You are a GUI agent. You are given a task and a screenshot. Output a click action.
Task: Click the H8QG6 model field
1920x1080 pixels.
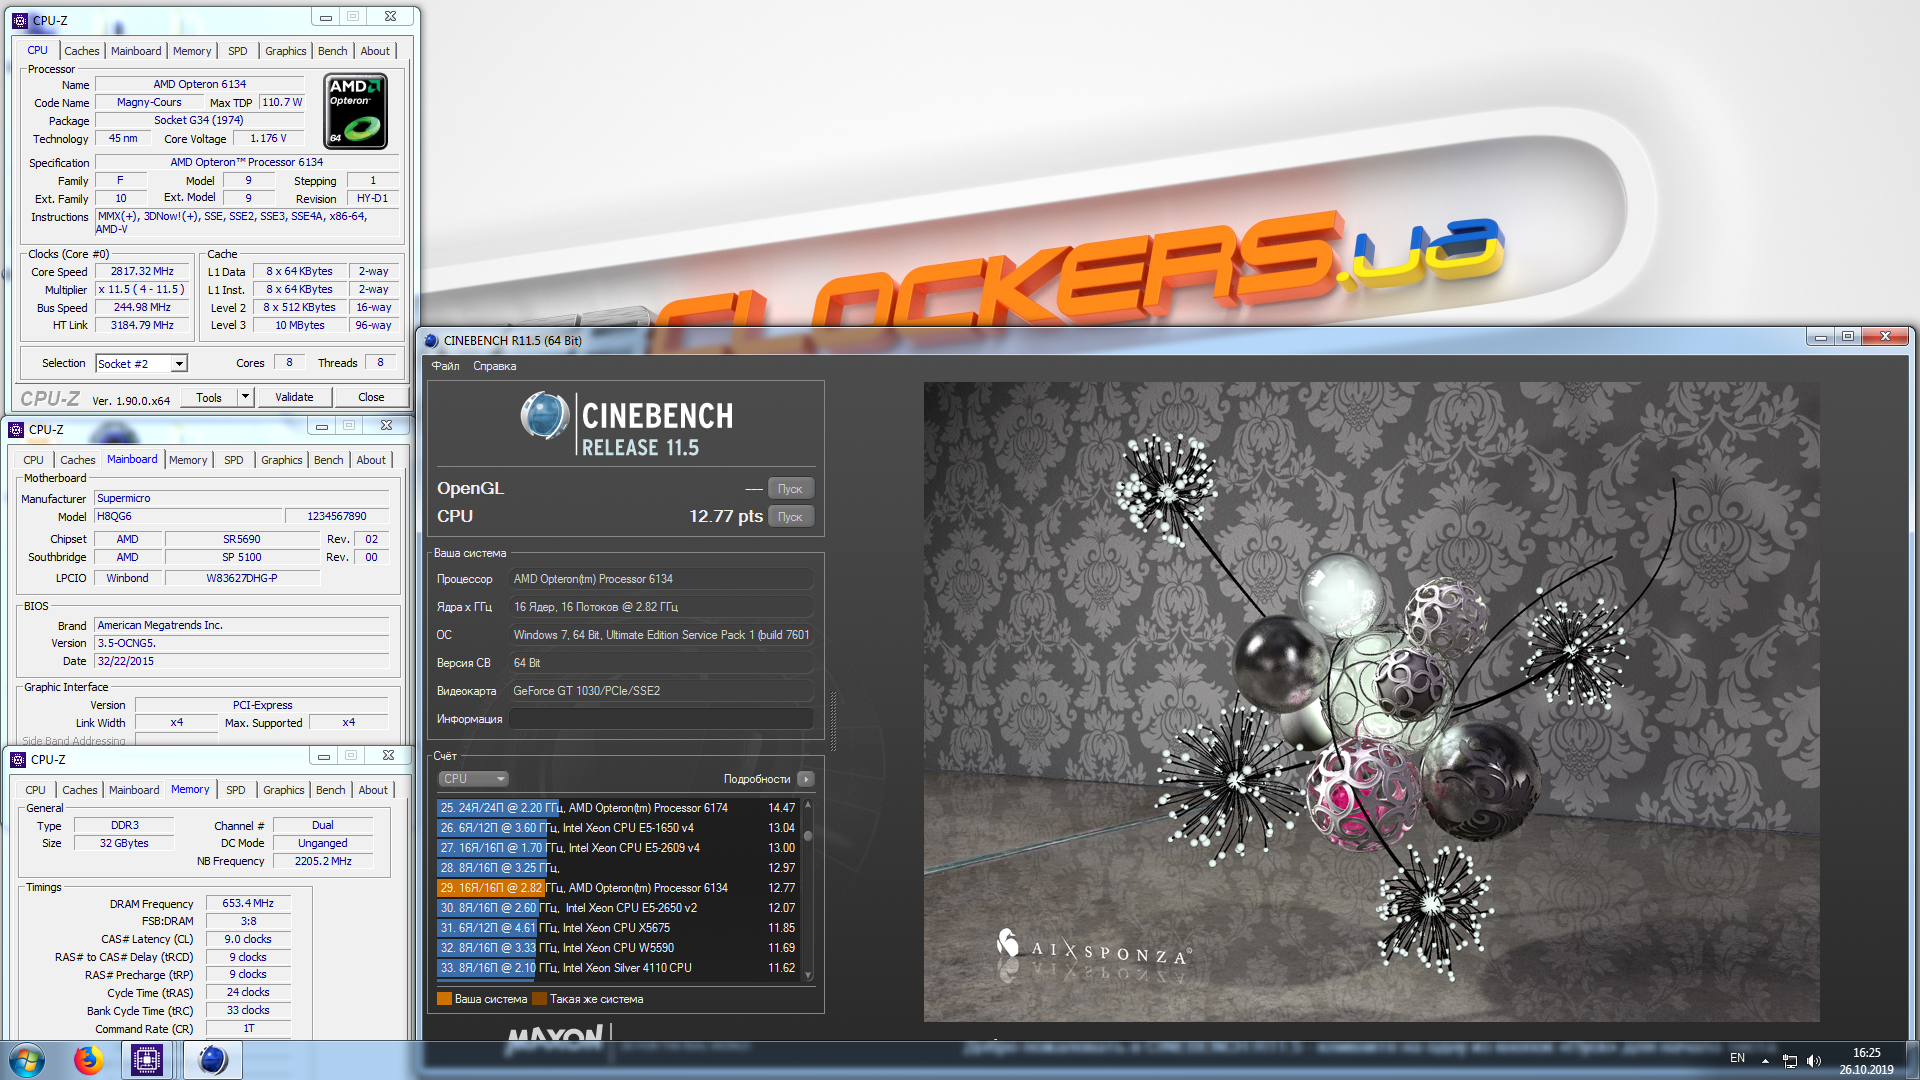(188, 516)
